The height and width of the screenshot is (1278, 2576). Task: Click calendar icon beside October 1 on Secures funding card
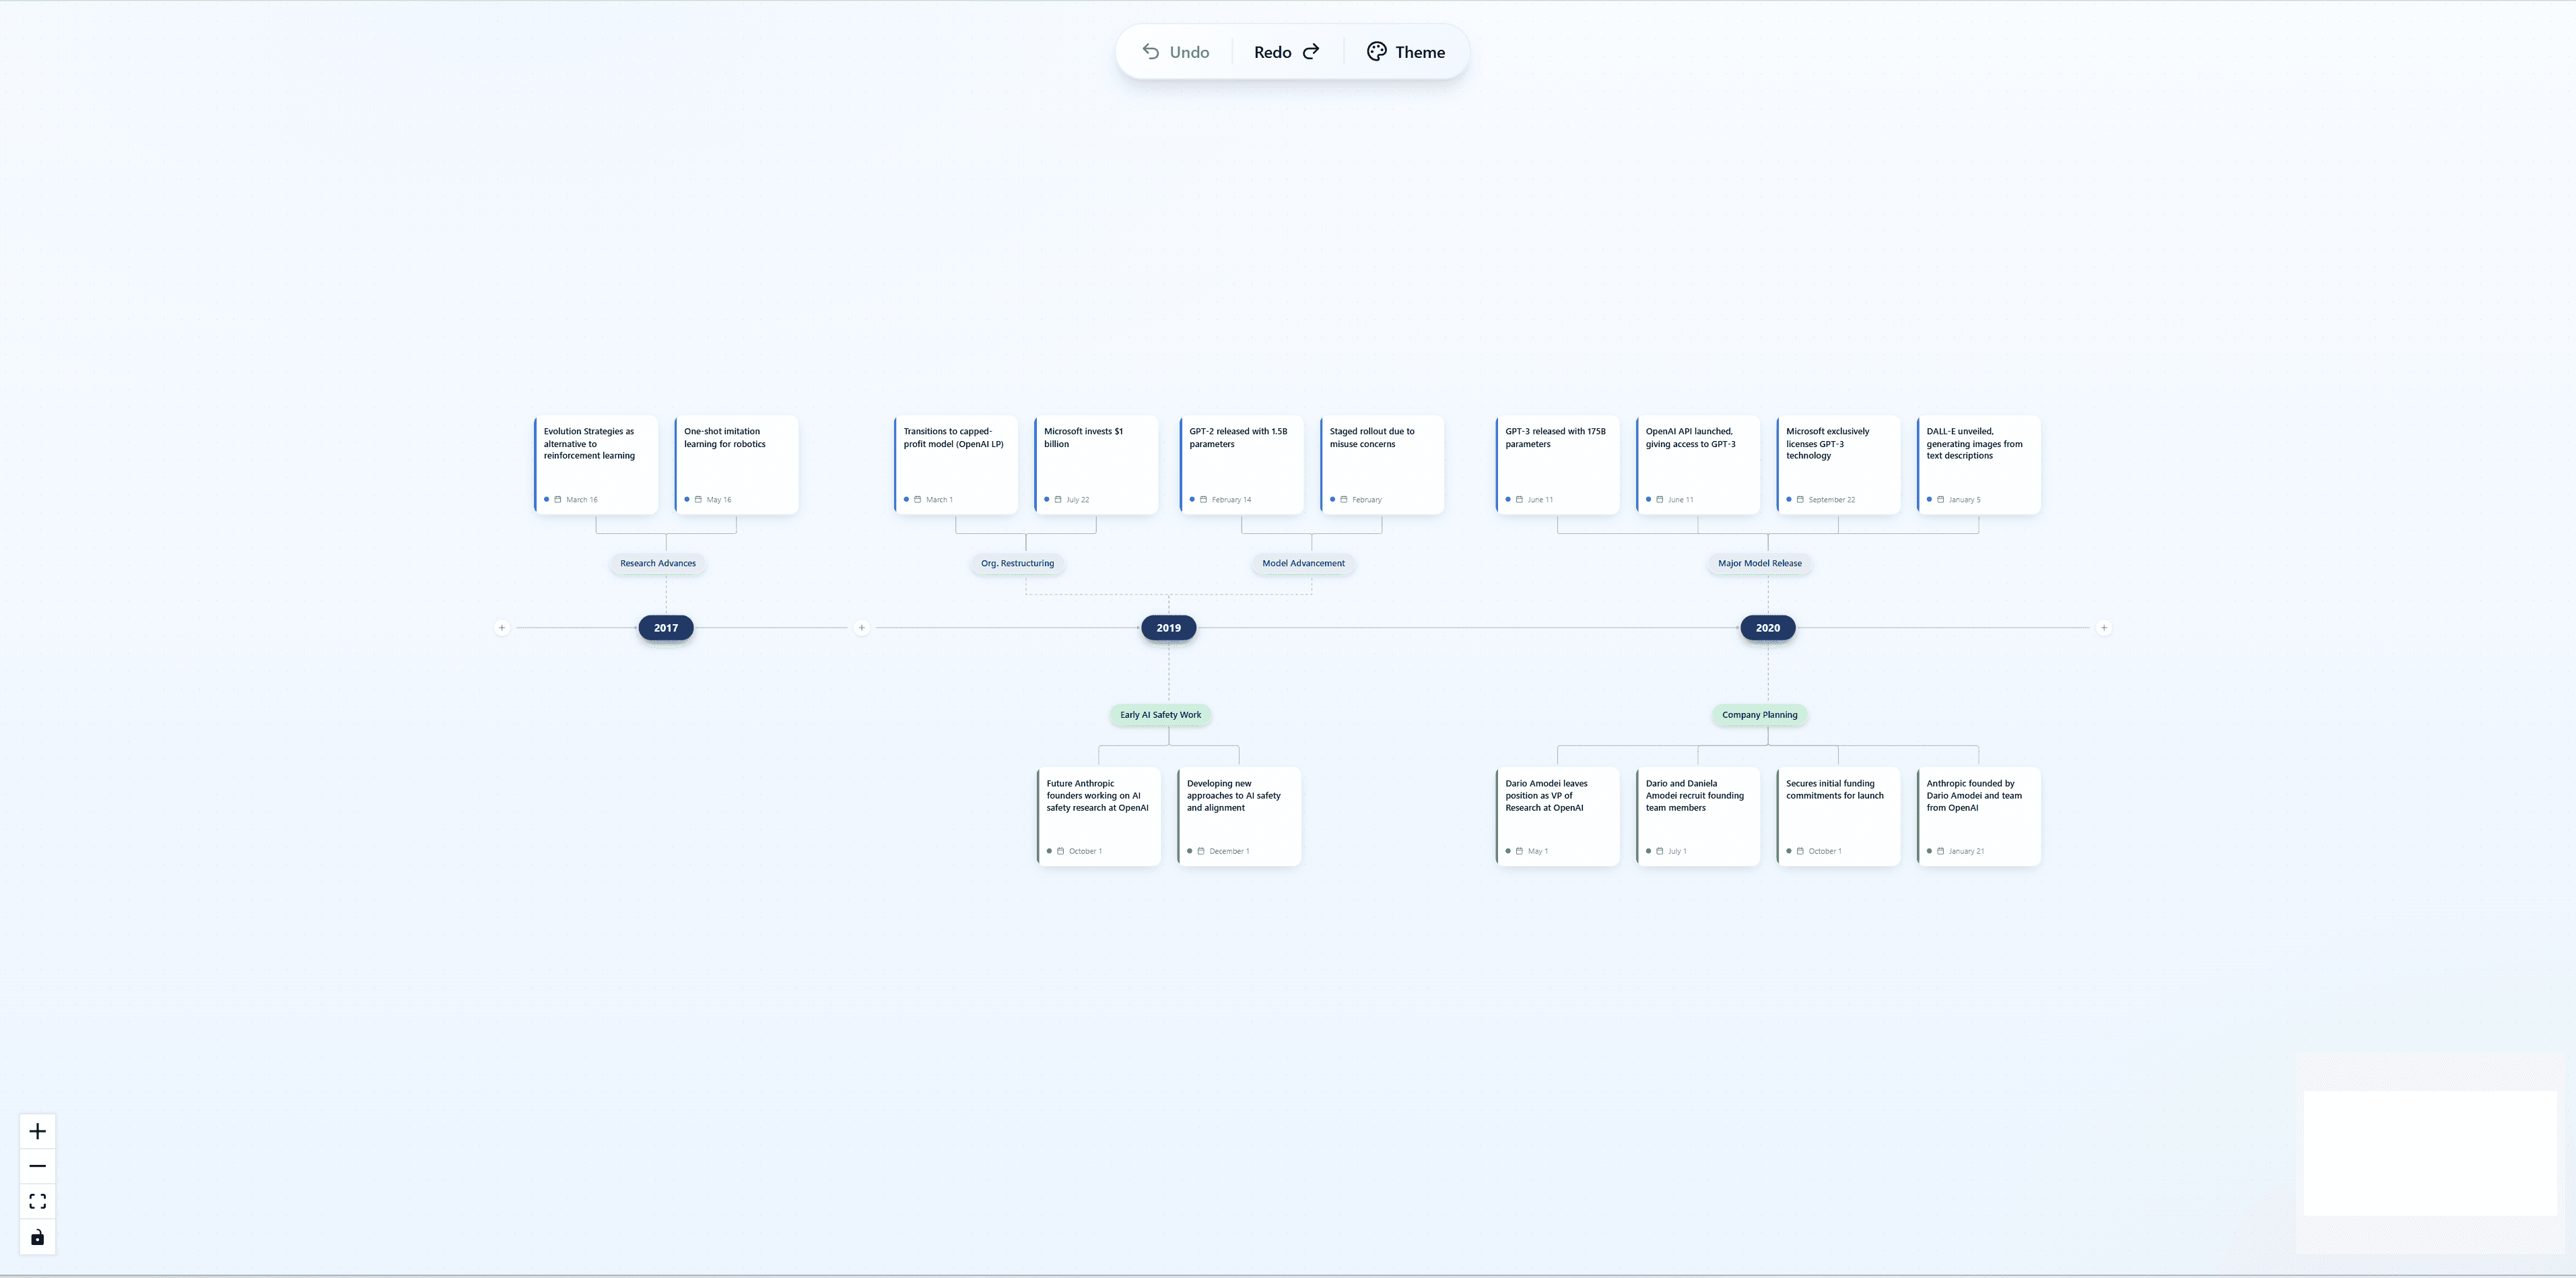(1800, 851)
